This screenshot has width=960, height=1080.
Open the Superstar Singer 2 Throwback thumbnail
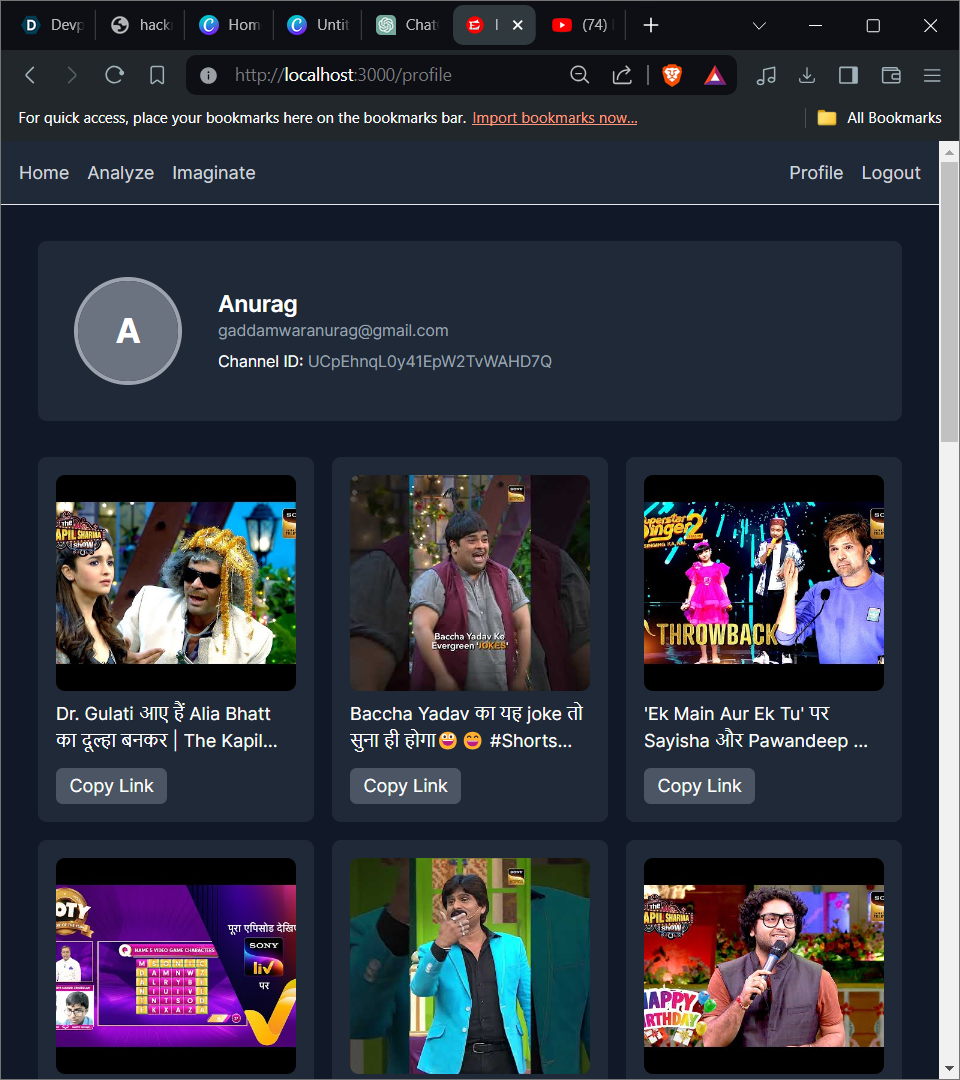764,583
